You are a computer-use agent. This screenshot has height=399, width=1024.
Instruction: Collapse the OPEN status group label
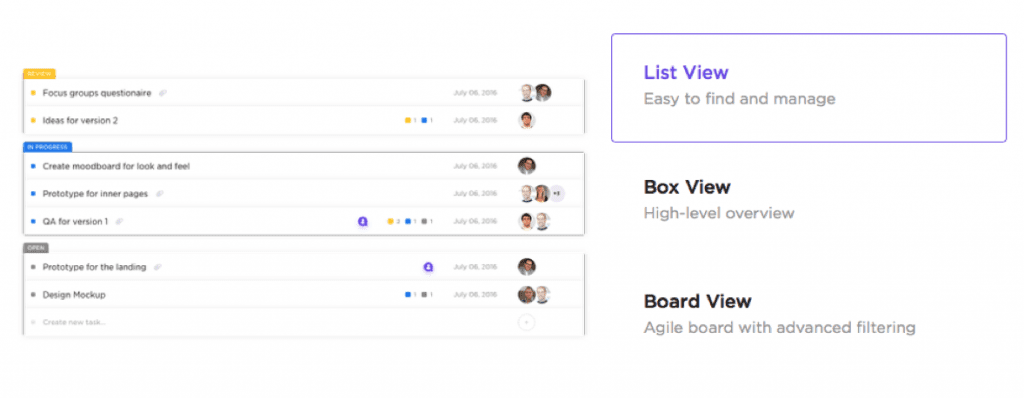[36, 248]
